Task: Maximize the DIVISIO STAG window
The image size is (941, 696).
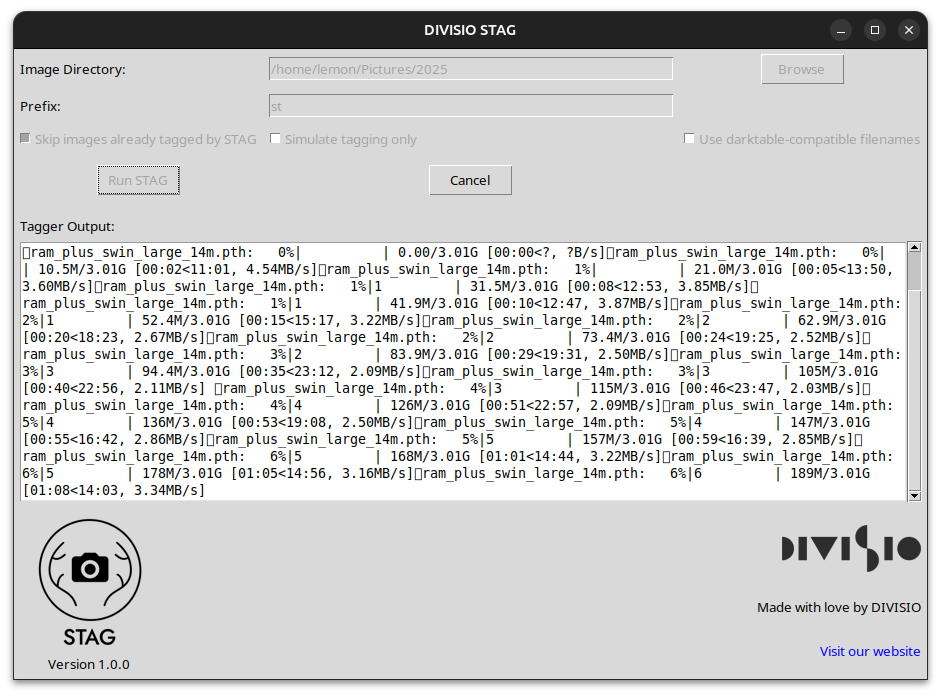Action: pos(875,30)
